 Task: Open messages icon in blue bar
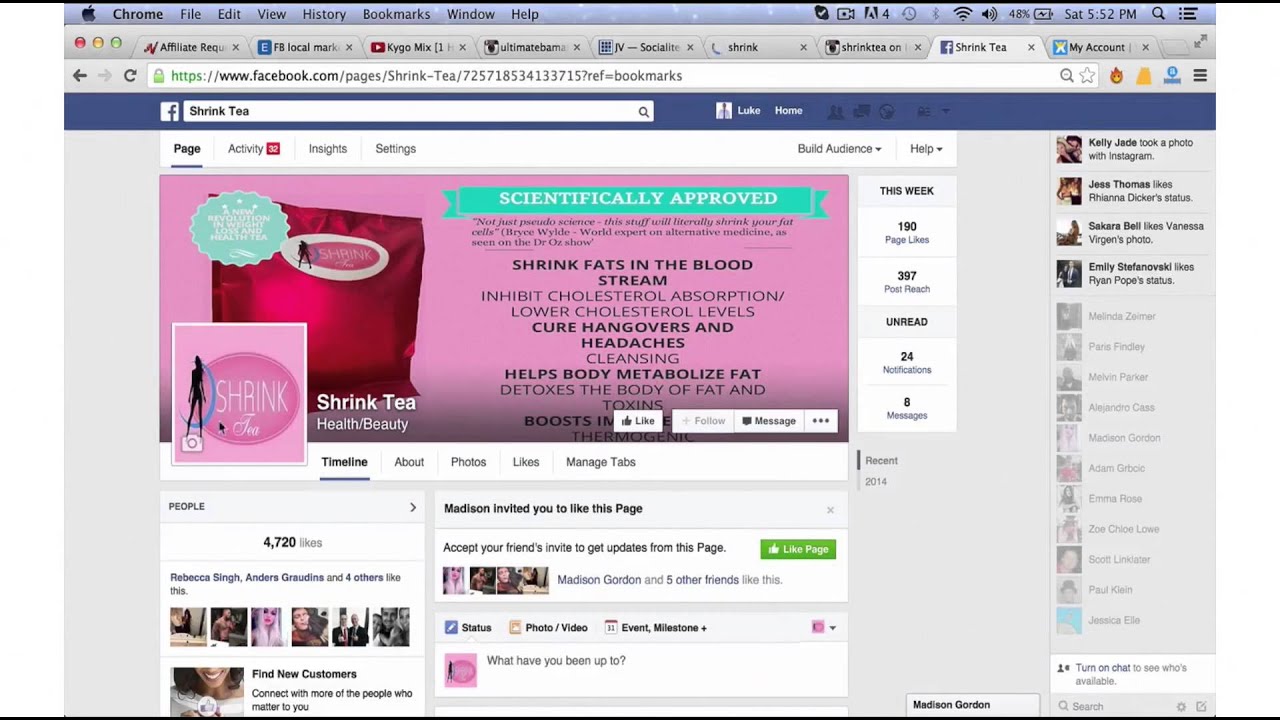click(861, 111)
